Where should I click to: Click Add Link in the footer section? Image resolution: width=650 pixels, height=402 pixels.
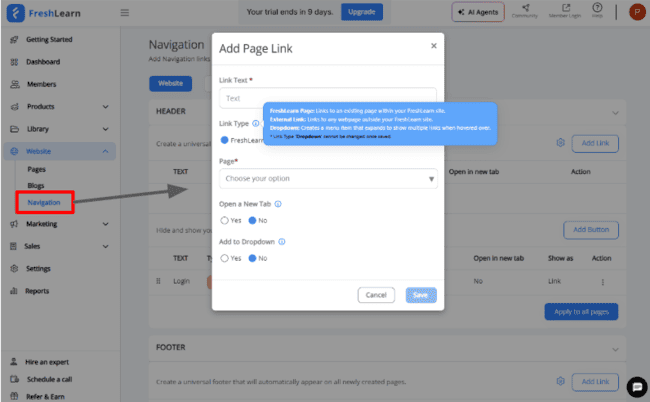coord(595,382)
